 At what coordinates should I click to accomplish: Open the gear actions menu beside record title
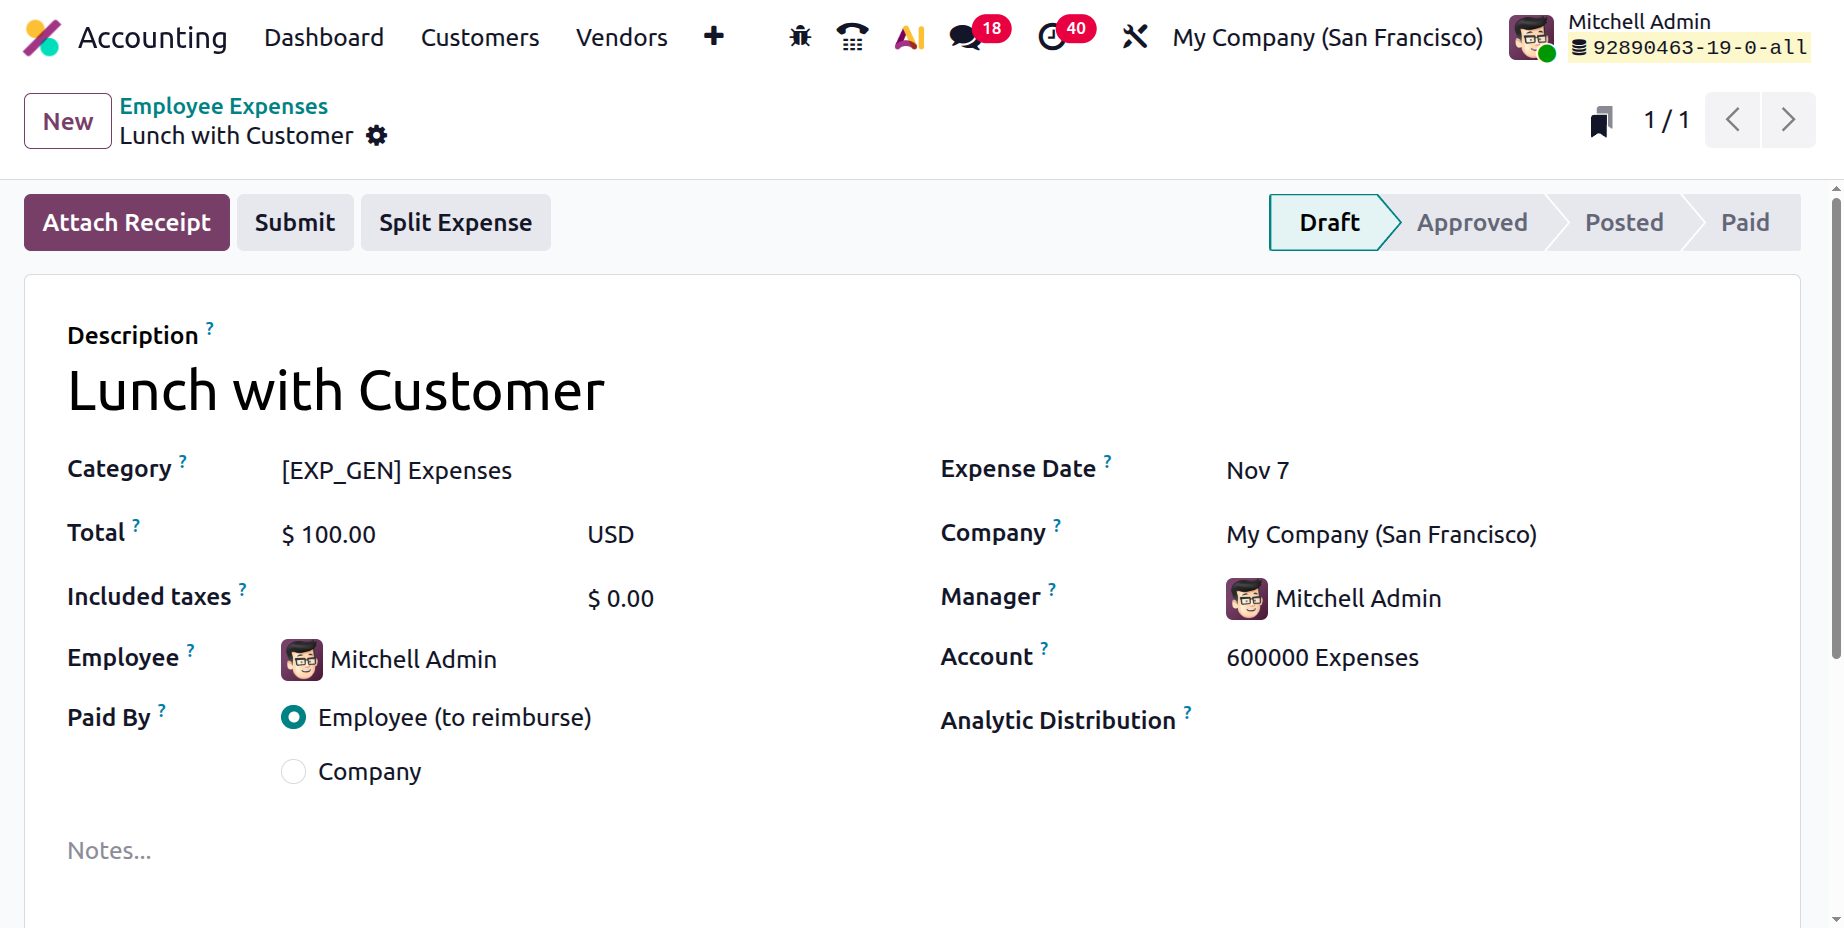point(376,136)
